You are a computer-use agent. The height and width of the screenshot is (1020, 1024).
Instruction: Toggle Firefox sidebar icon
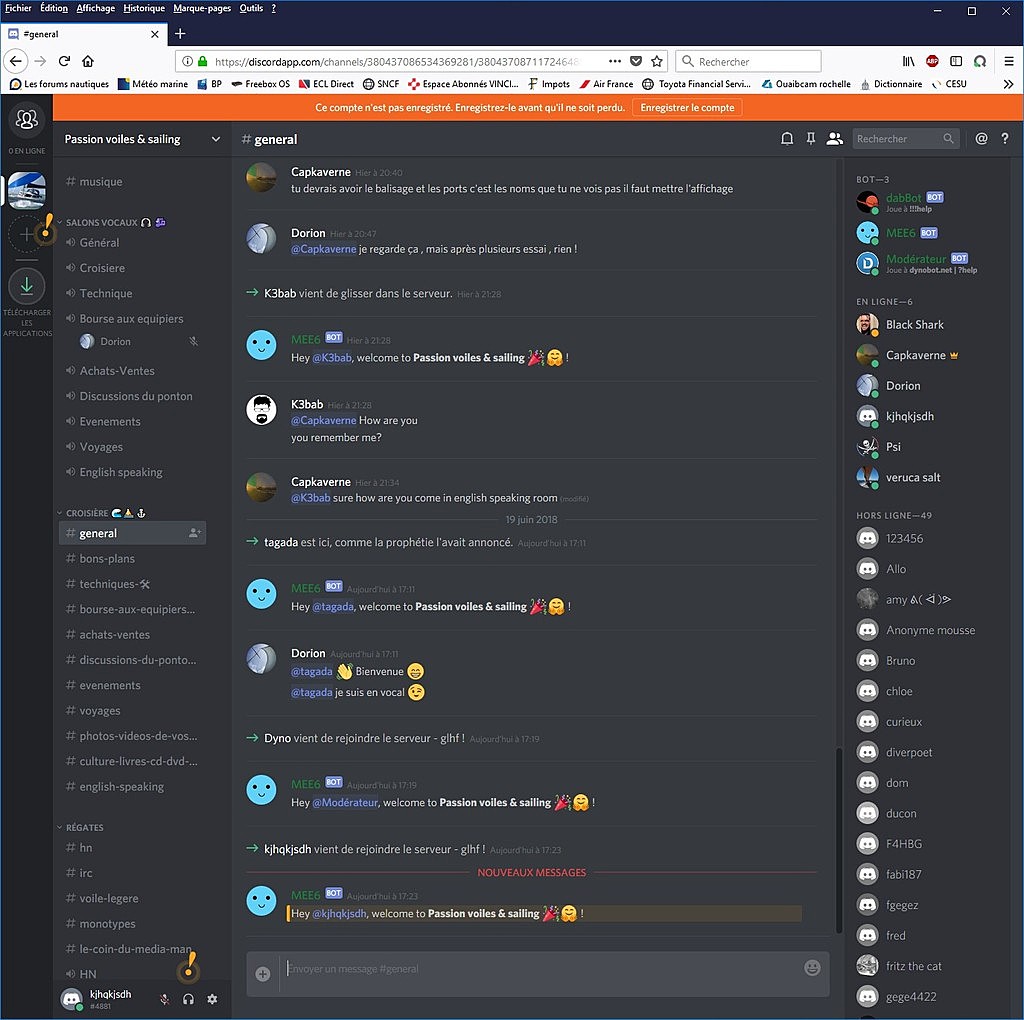point(956,61)
